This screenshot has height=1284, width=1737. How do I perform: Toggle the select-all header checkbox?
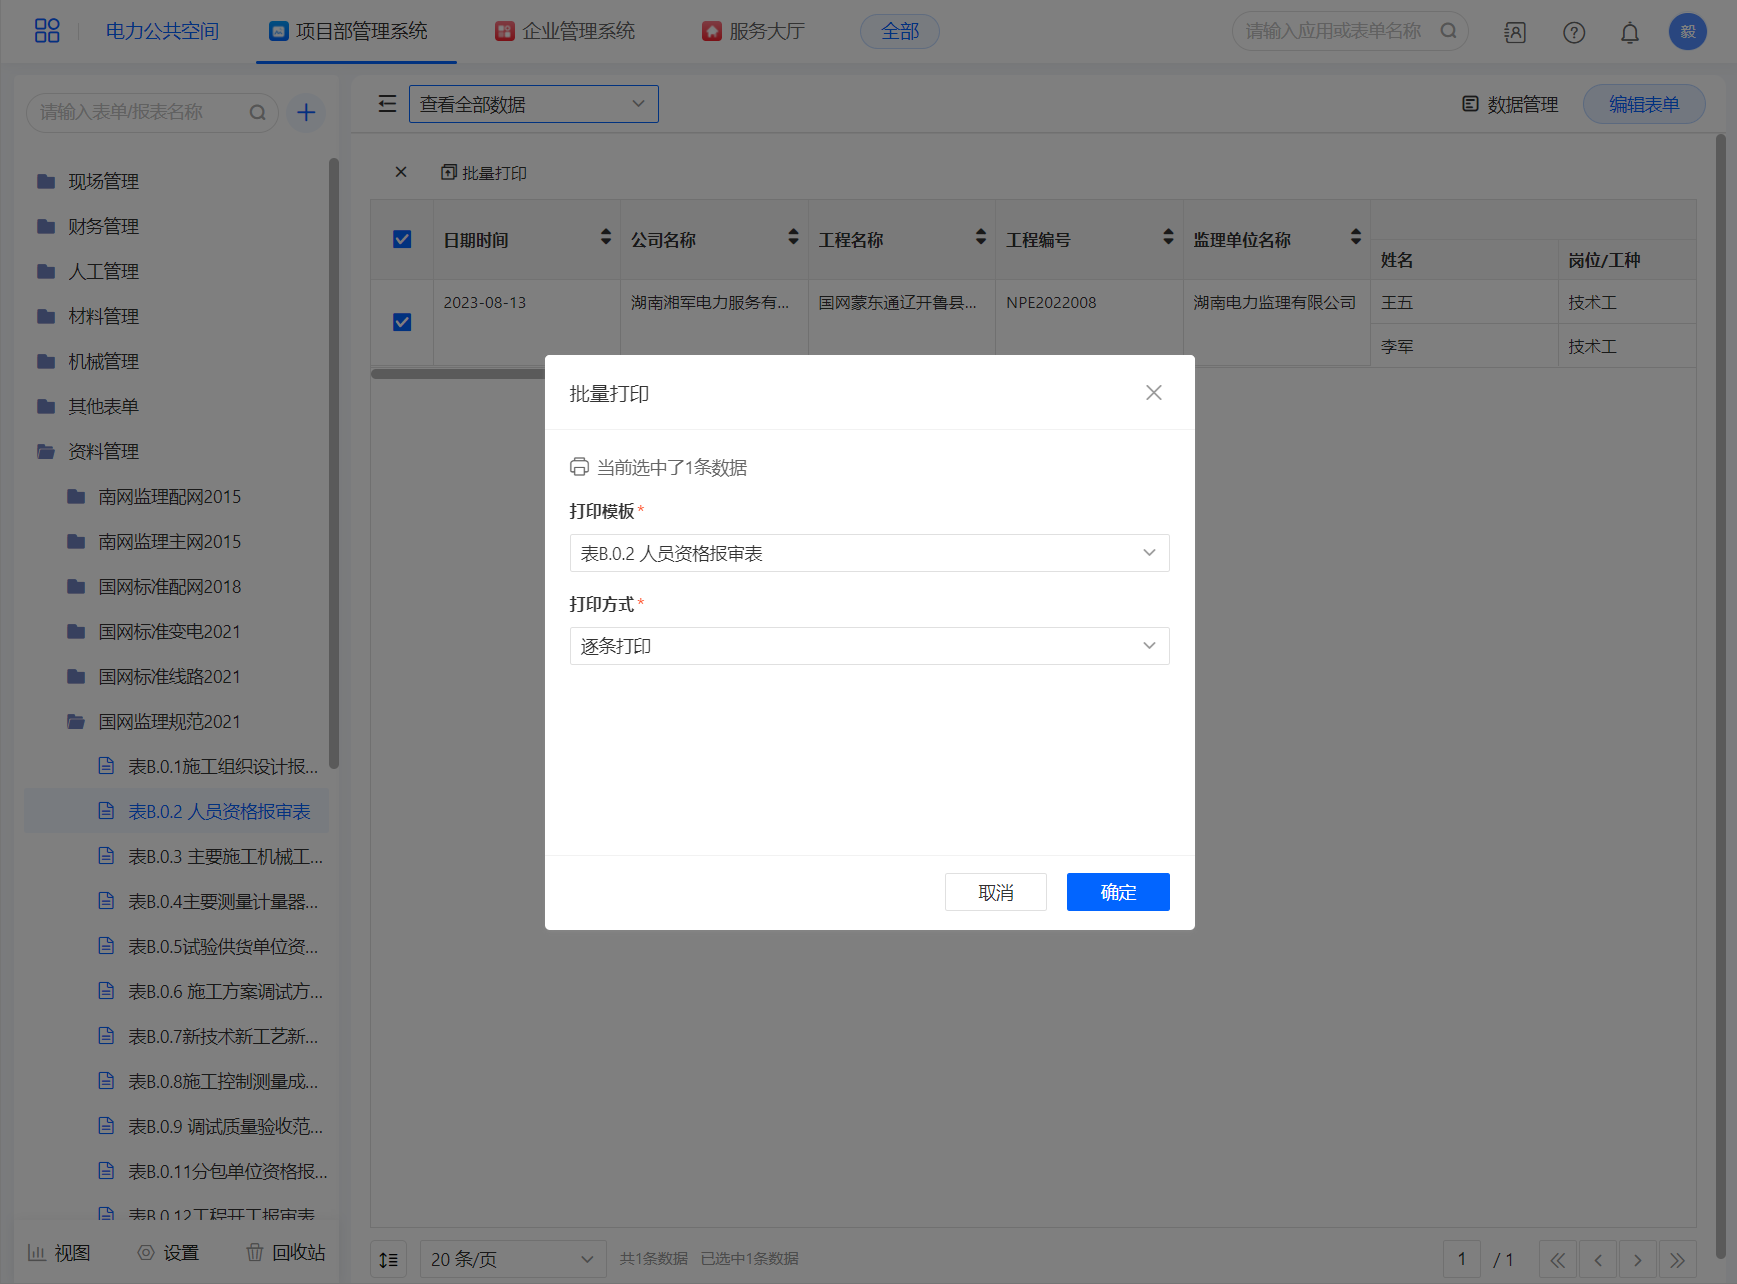pos(402,240)
